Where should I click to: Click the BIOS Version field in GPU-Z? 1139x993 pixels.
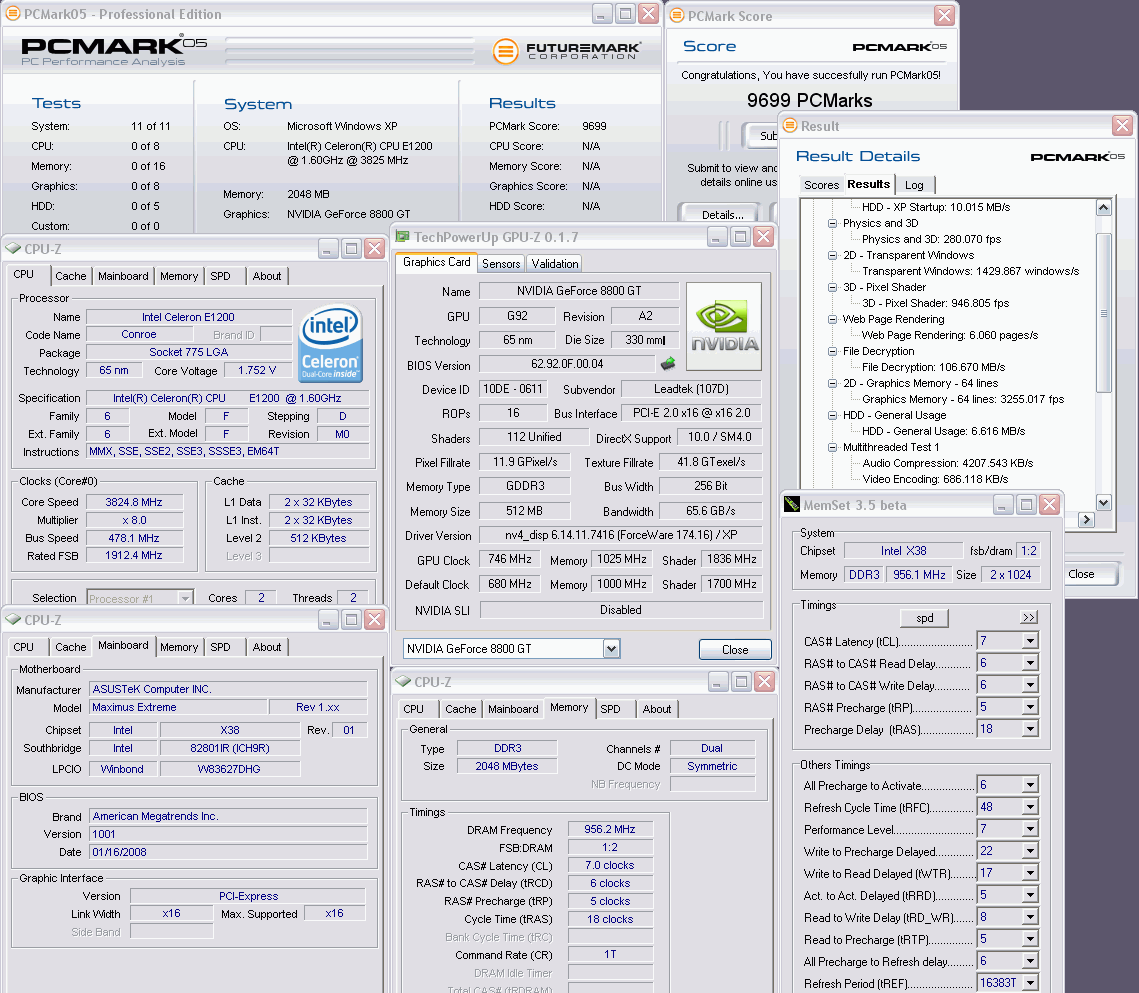(567, 364)
